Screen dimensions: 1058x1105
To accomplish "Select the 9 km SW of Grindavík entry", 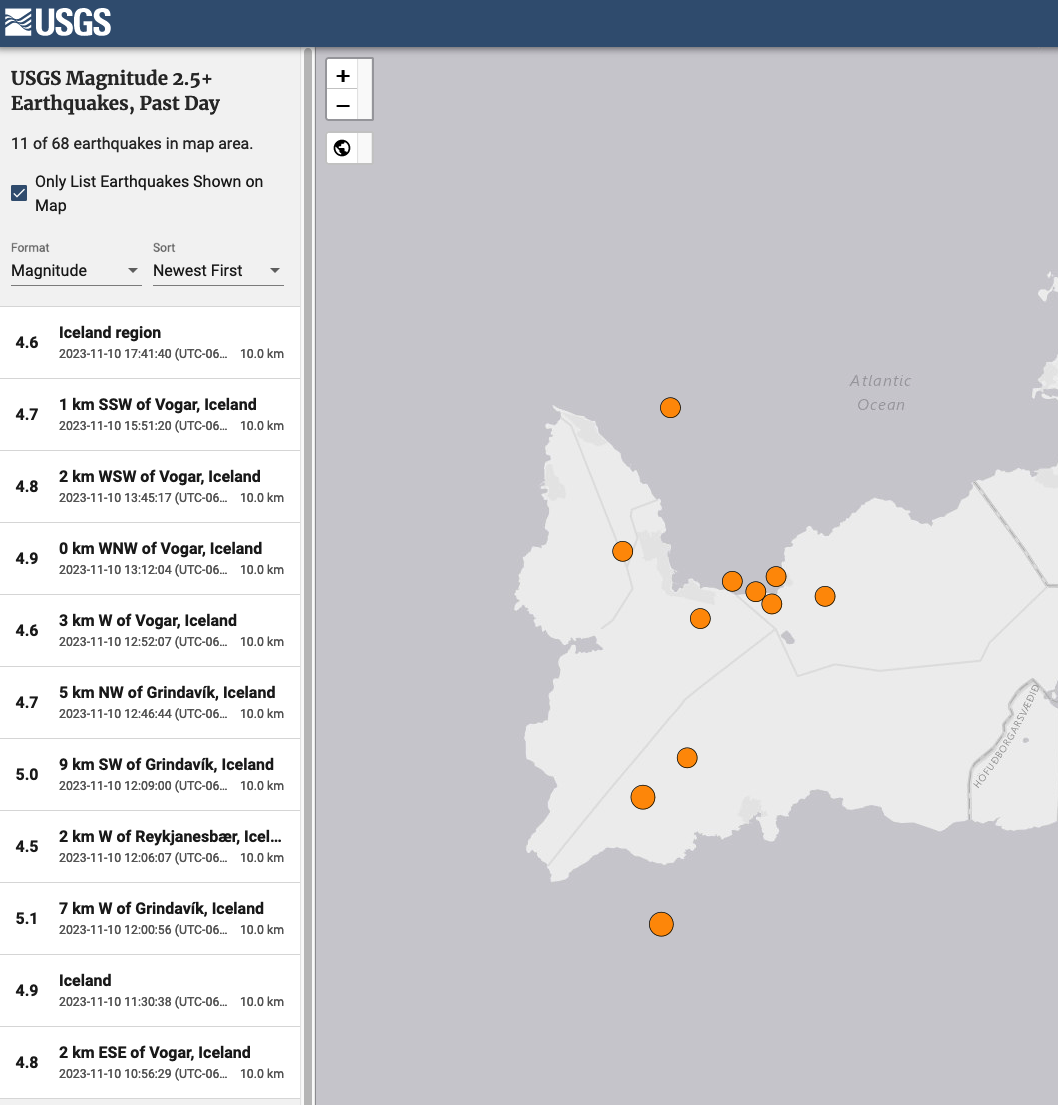I will [150, 774].
